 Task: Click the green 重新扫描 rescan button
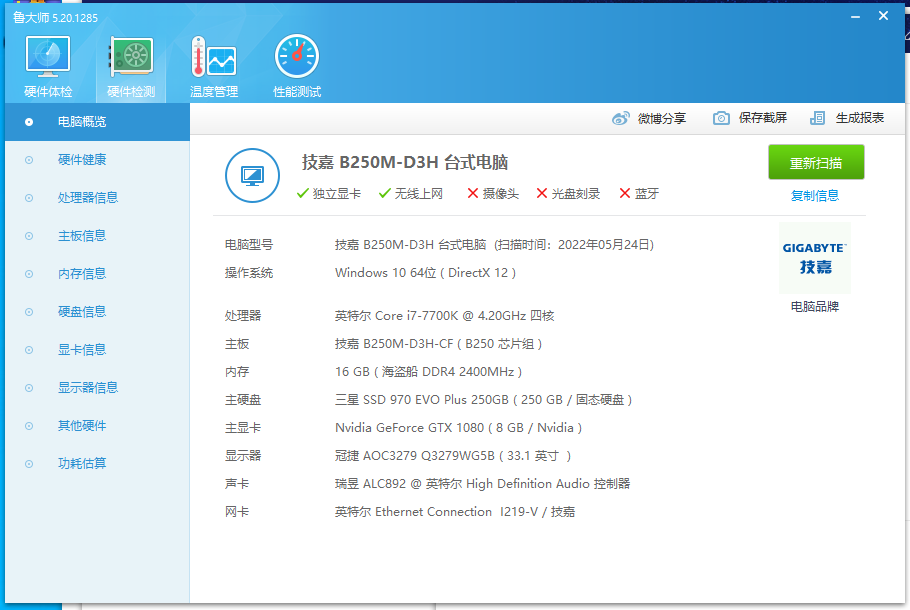(x=816, y=163)
